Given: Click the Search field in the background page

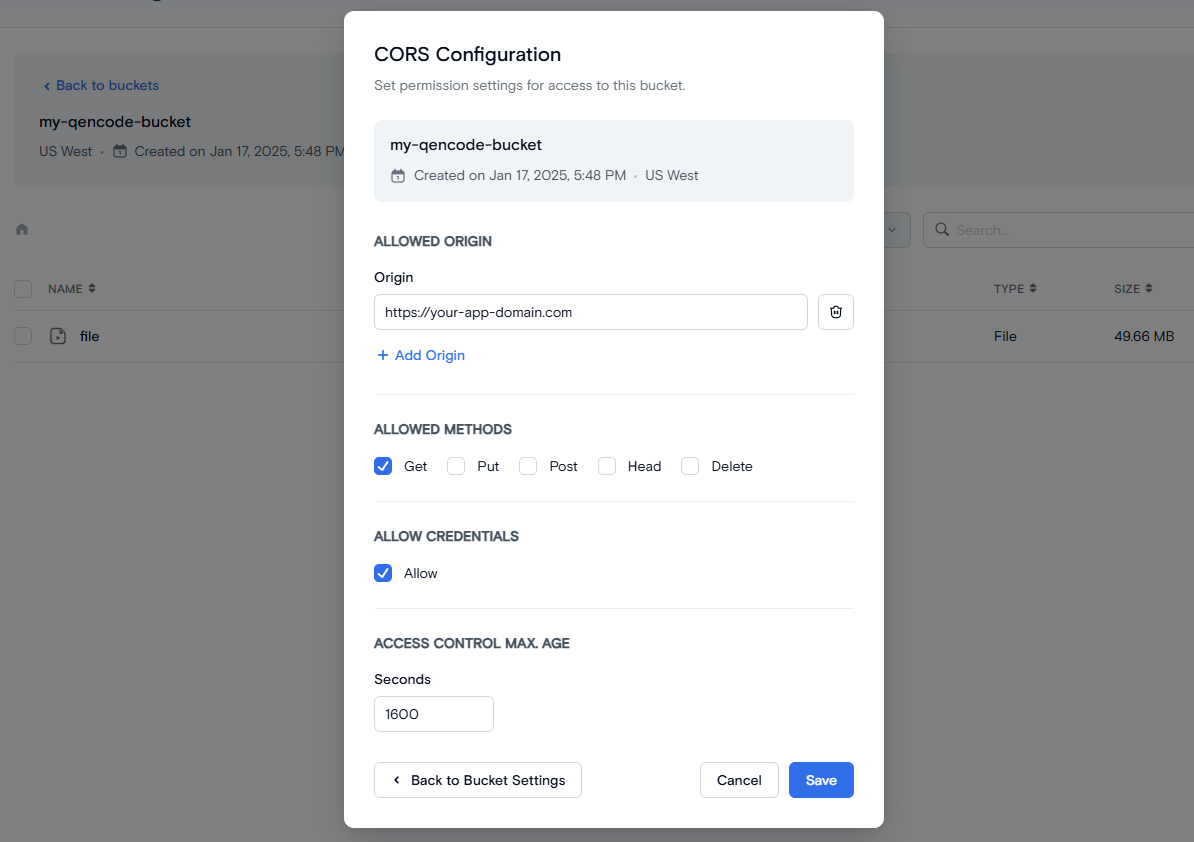Looking at the screenshot, I should click(x=1058, y=230).
